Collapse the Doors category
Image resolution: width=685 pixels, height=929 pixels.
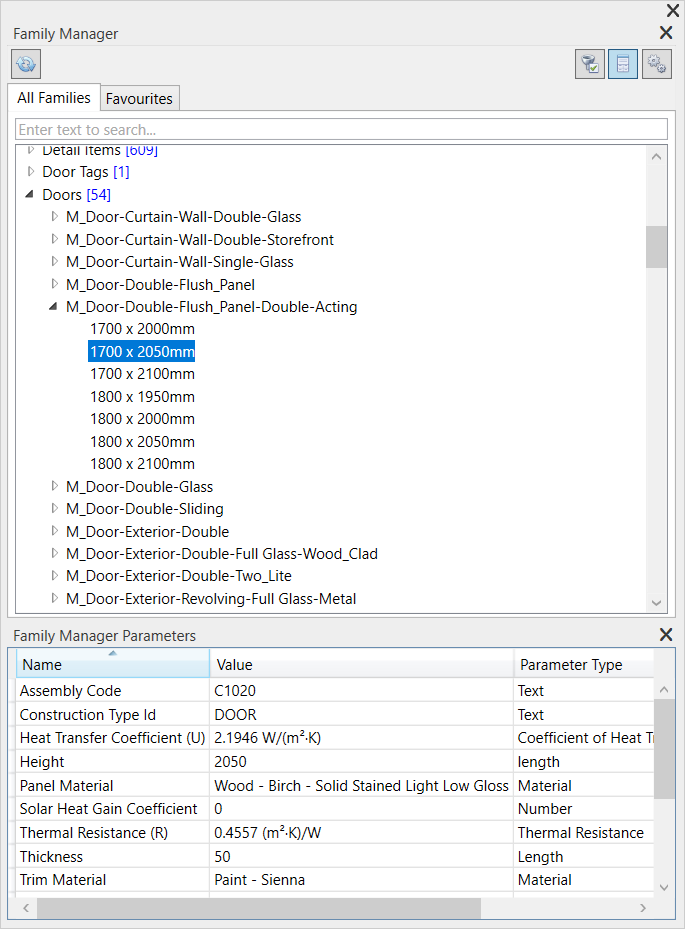[30, 194]
